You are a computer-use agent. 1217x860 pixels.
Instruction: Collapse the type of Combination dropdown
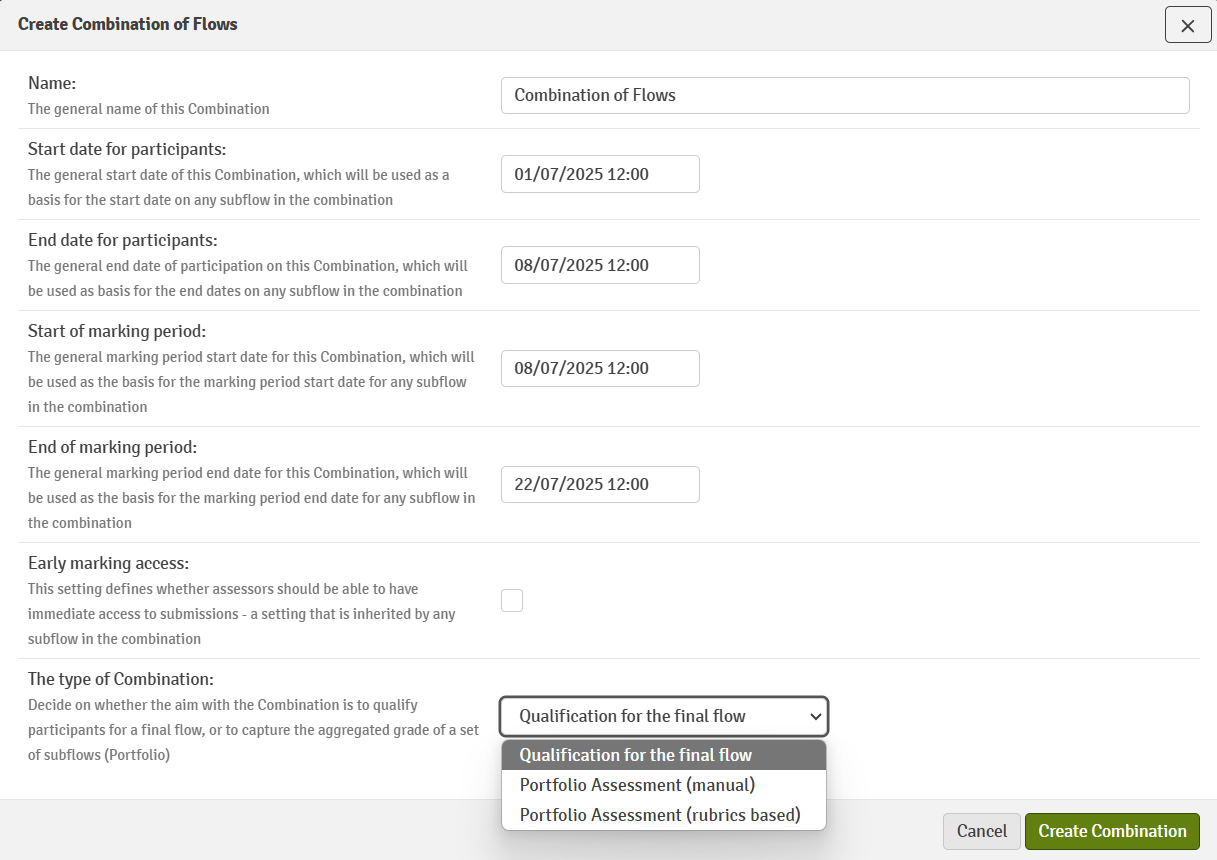pyautogui.click(x=664, y=716)
